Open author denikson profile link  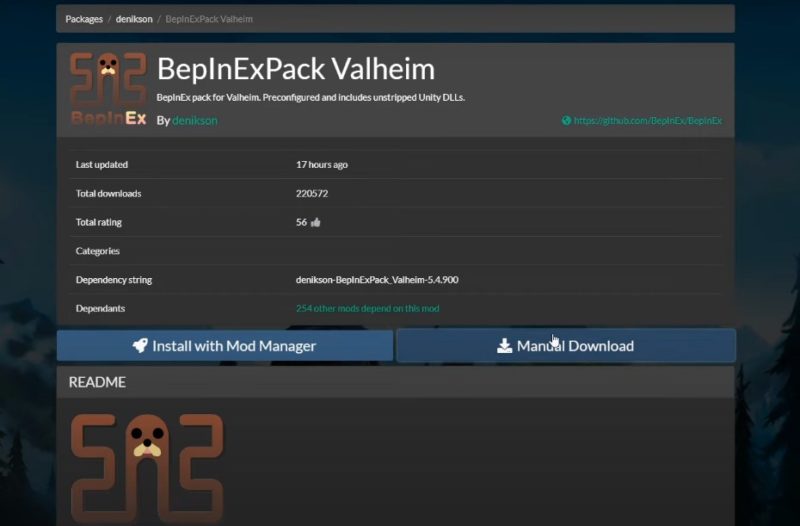click(x=195, y=120)
